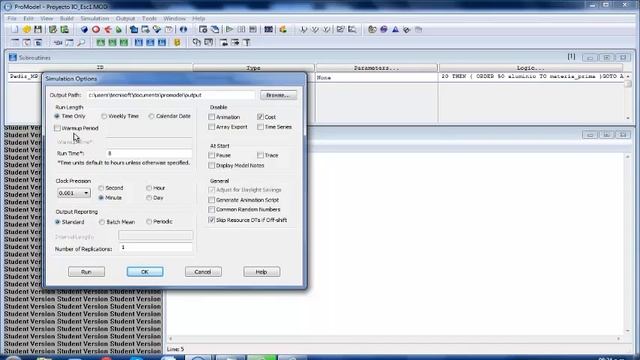The image size is (640, 360).
Task: Click the T text icon in second toolbar
Action: [x=247, y=42]
